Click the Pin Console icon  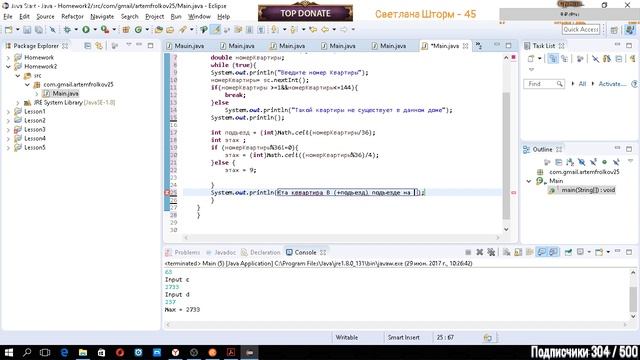click(568, 252)
